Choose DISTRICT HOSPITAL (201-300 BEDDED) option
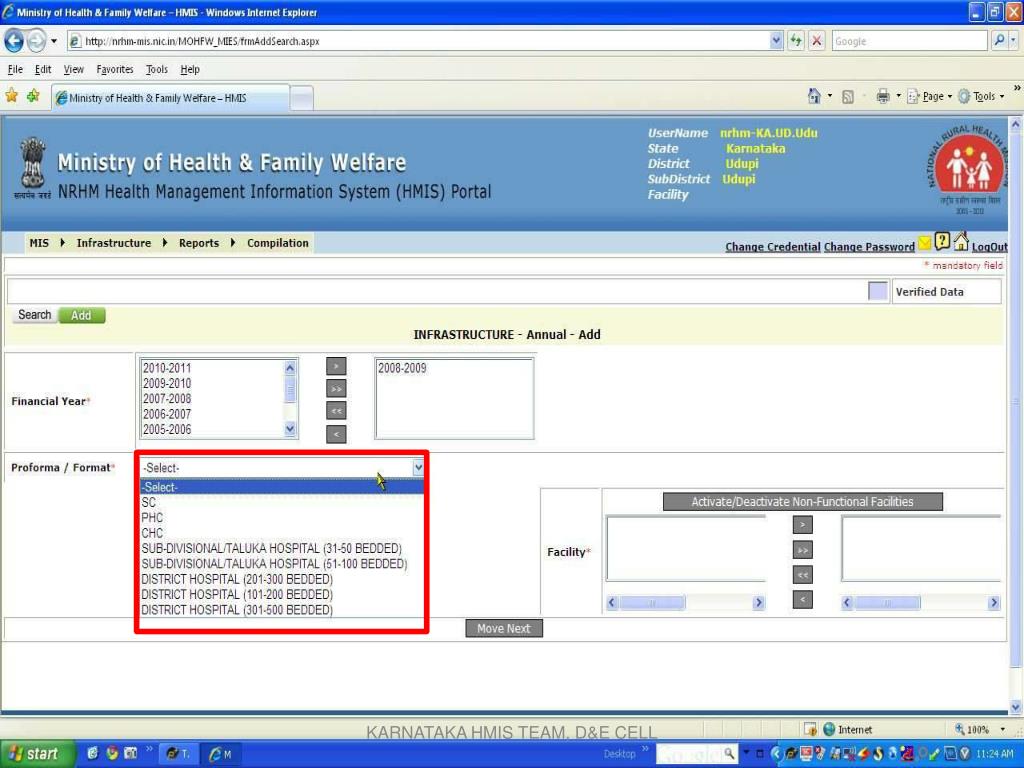1024x768 pixels. click(x=237, y=579)
